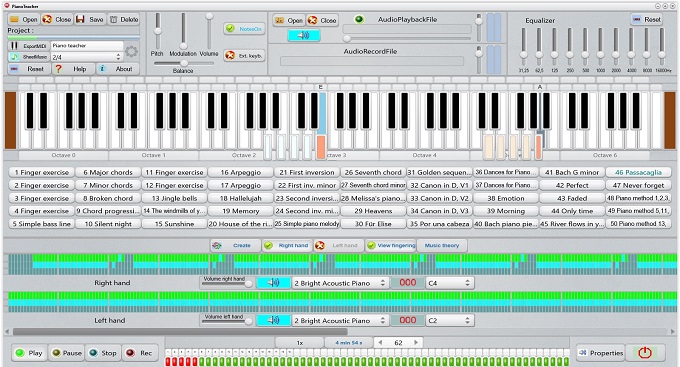Choose lesson 38 Emotion
Image resolution: width=680 pixels, height=367 pixels.
pyautogui.click(x=506, y=198)
